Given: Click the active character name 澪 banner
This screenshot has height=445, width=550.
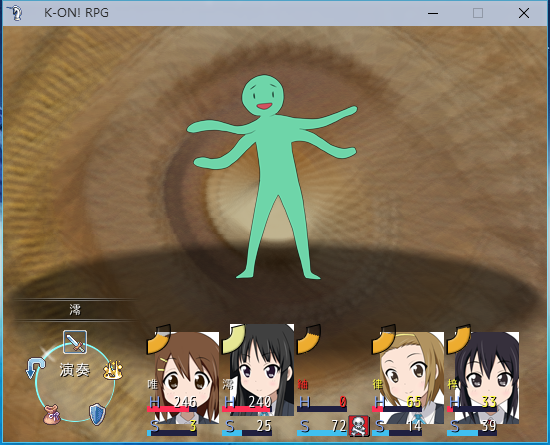Looking at the screenshot, I should [x=75, y=310].
